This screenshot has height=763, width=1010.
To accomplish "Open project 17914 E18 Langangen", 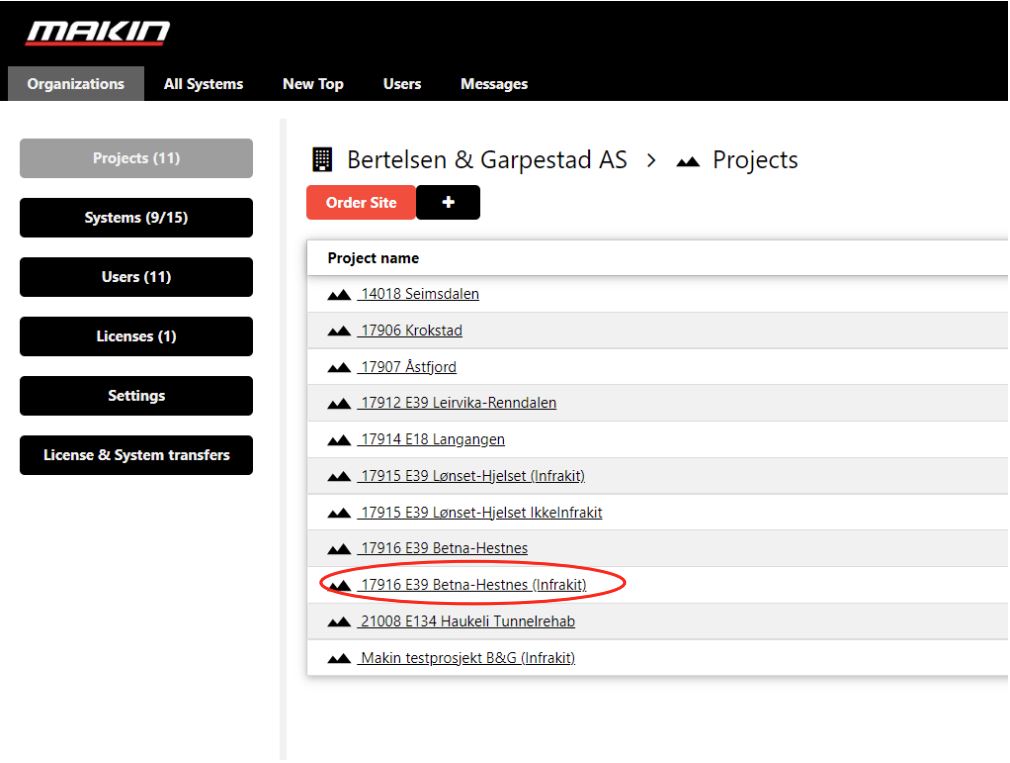I will 433,440.
